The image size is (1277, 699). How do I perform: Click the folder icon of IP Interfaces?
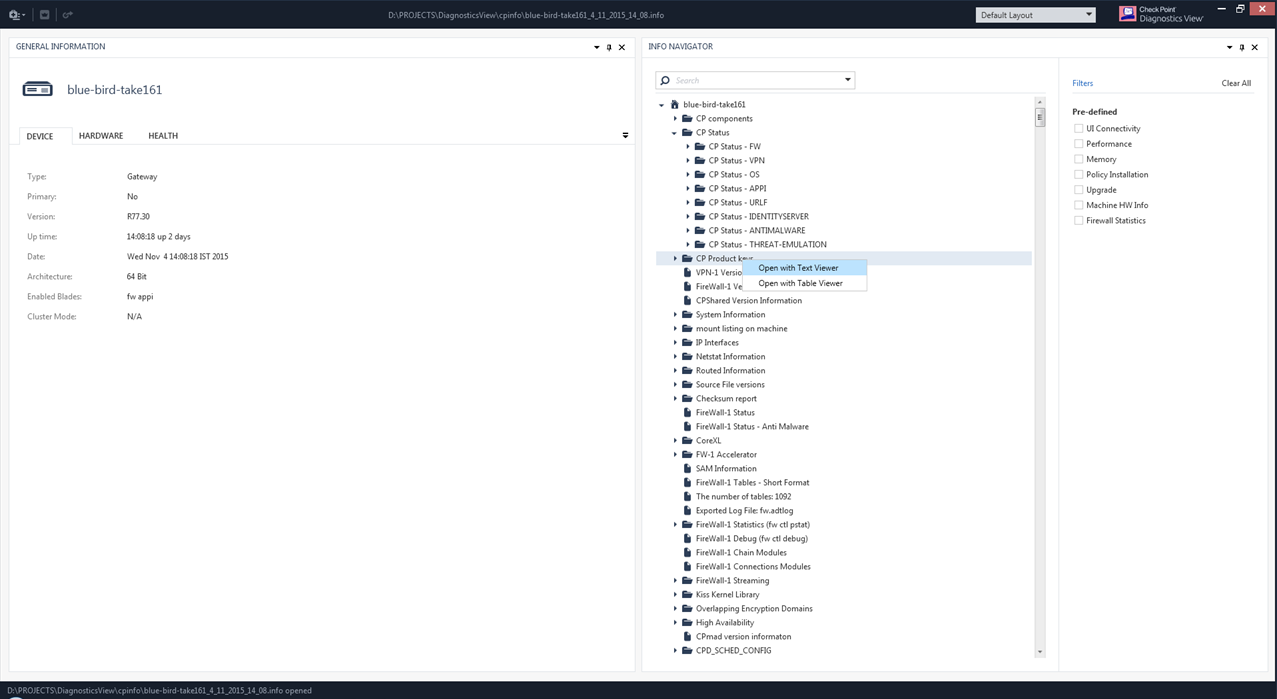687,342
